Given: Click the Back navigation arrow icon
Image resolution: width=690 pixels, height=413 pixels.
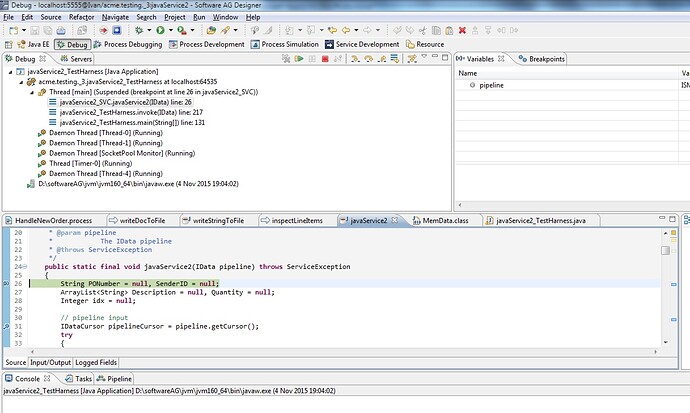Looking at the screenshot, I should click(x=346, y=30).
